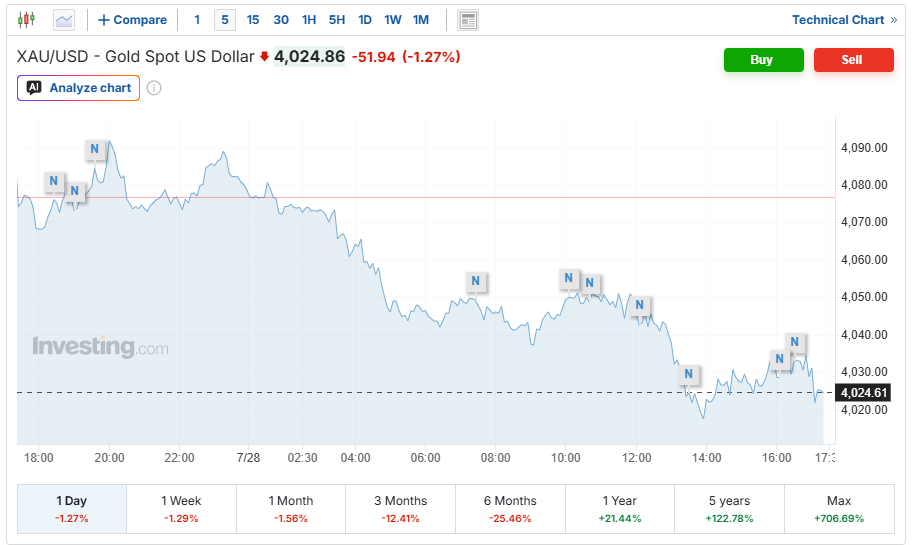Open the chart layout table icon
The image size is (914, 545).
pos(468,20)
